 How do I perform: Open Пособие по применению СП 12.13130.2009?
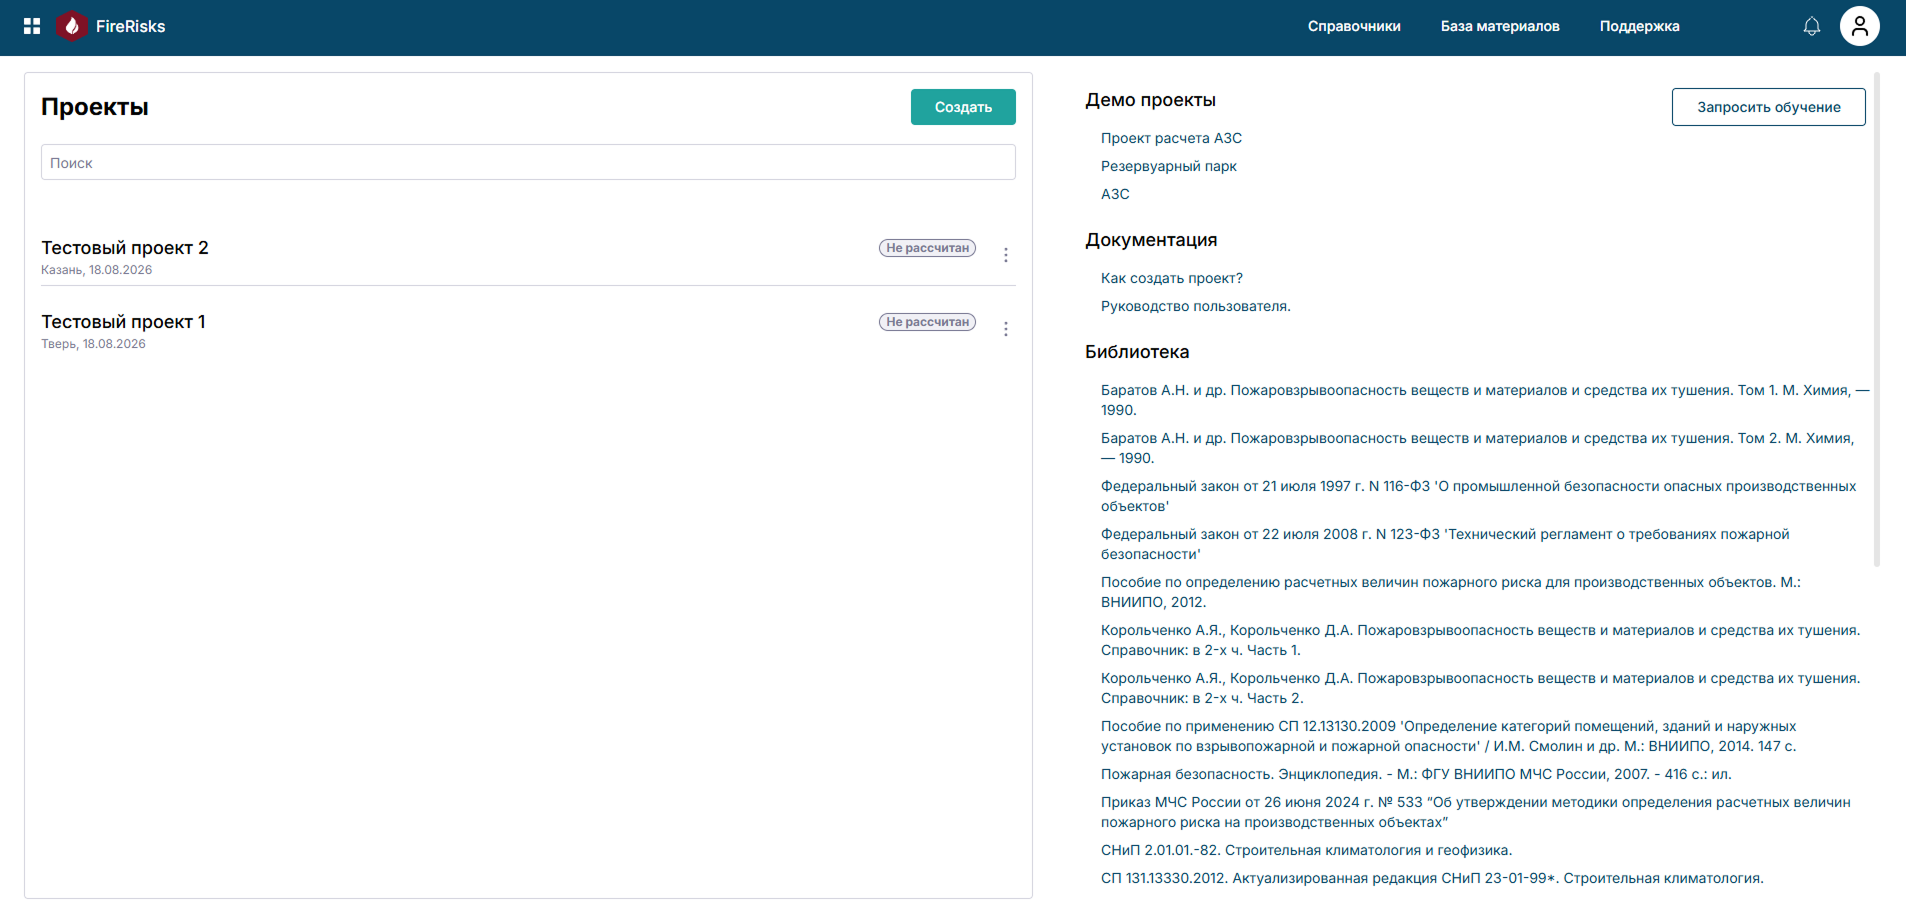[x=1448, y=736]
